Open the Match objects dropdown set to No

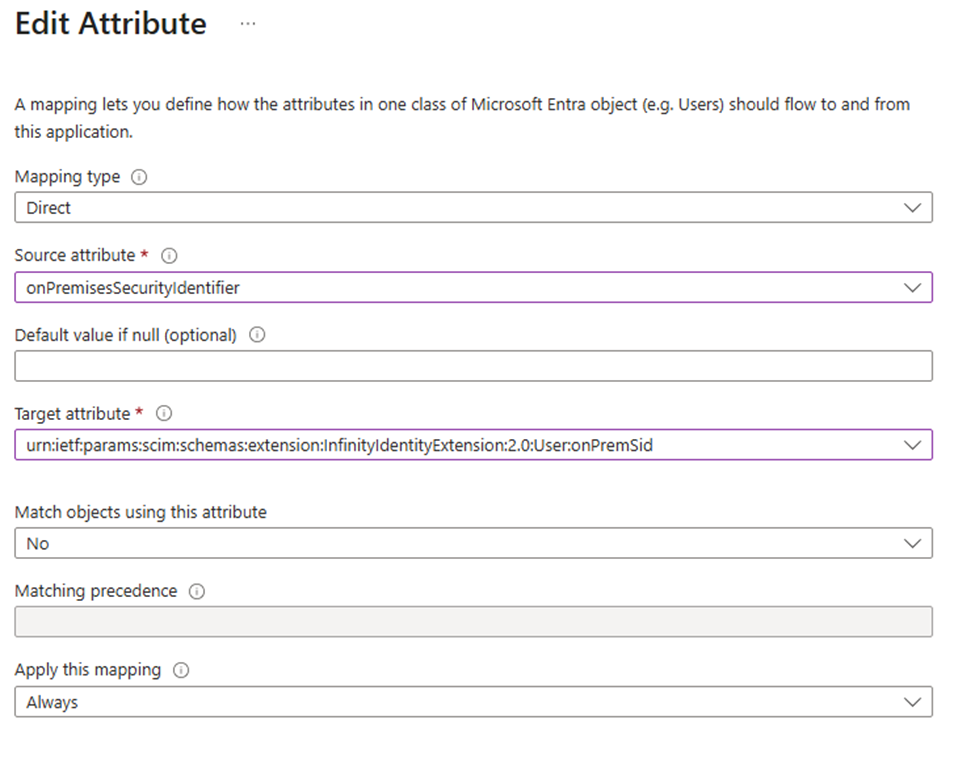tap(472, 543)
